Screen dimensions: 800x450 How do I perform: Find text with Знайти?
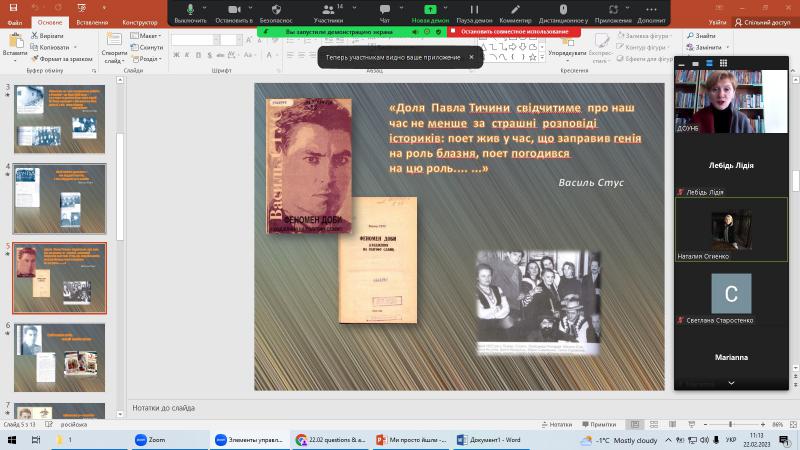click(701, 36)
